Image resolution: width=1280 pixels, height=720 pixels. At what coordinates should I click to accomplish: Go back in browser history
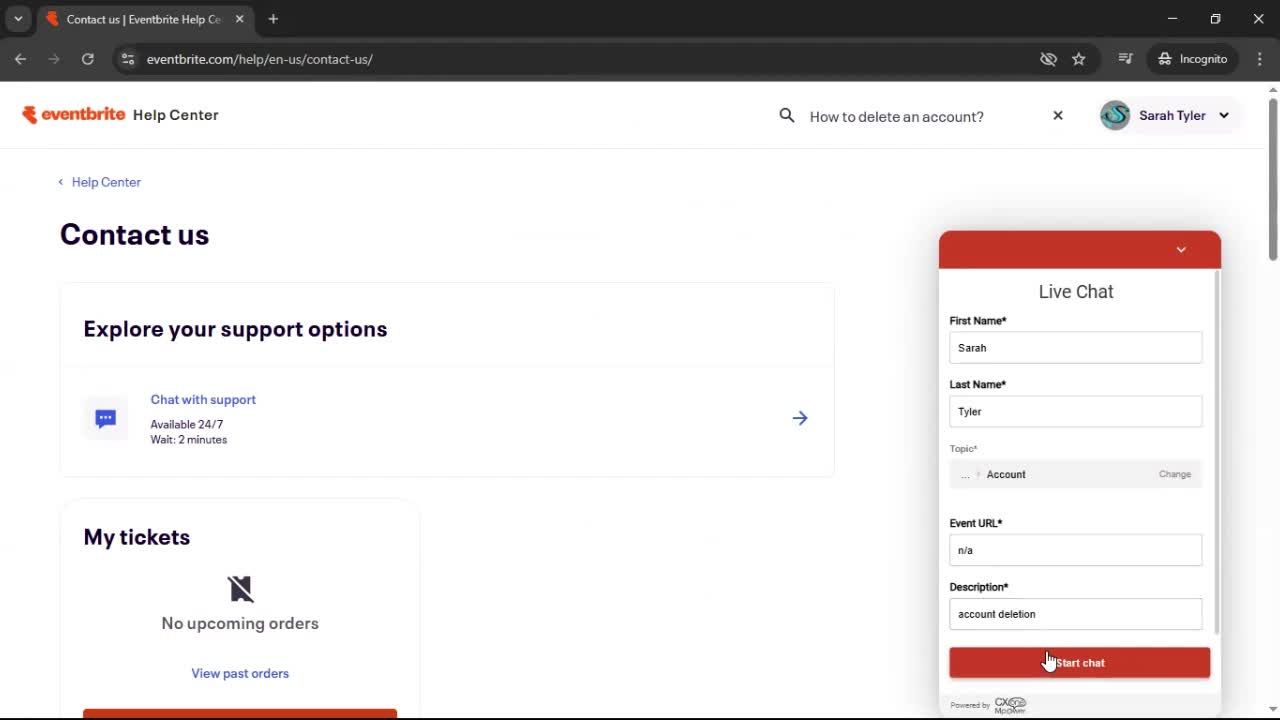tap(20, 59)
